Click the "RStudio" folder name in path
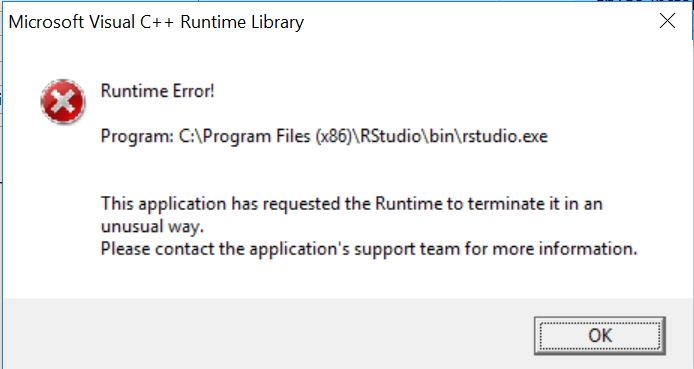Screen dimensions: 694x369 click(x=391, y=136)
